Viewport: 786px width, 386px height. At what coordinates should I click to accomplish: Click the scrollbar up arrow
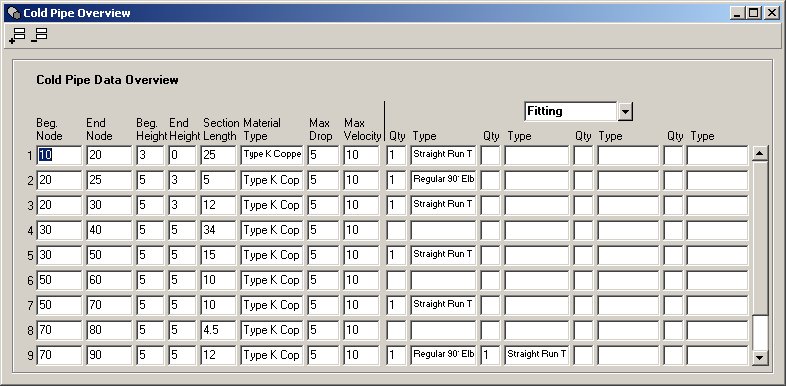[760, 153]
